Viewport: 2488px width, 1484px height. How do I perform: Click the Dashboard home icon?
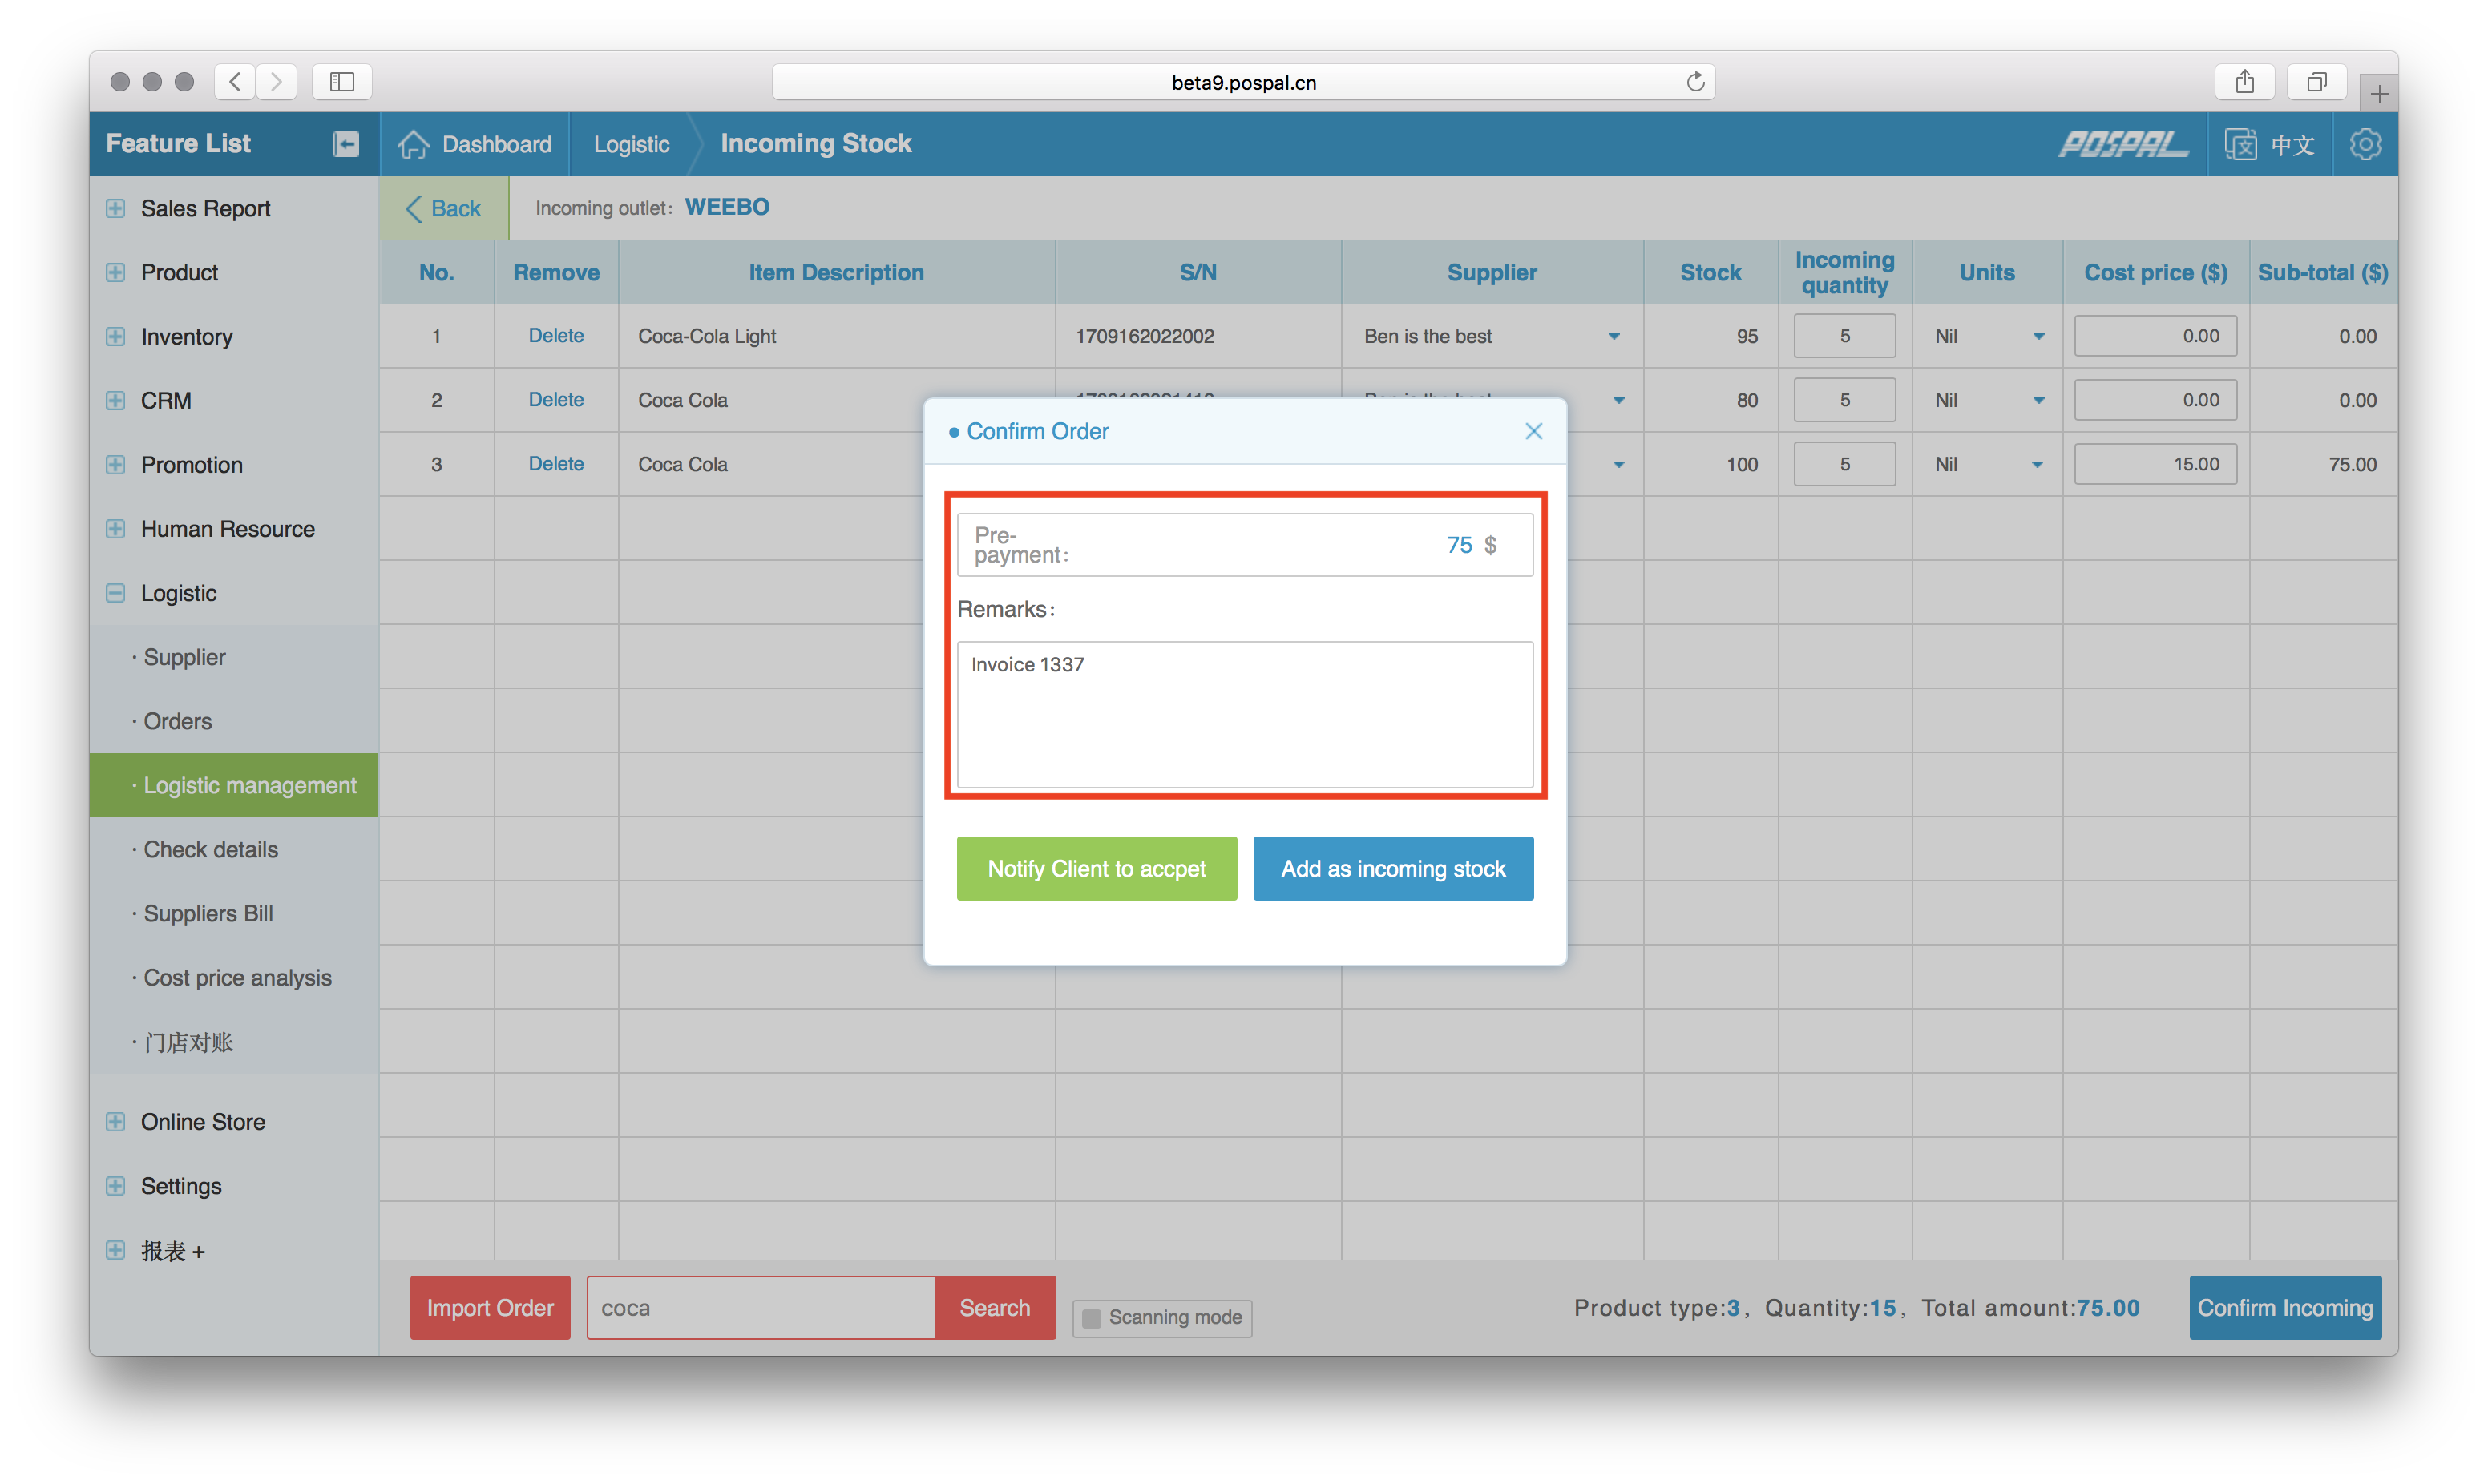tap(413, 144)
